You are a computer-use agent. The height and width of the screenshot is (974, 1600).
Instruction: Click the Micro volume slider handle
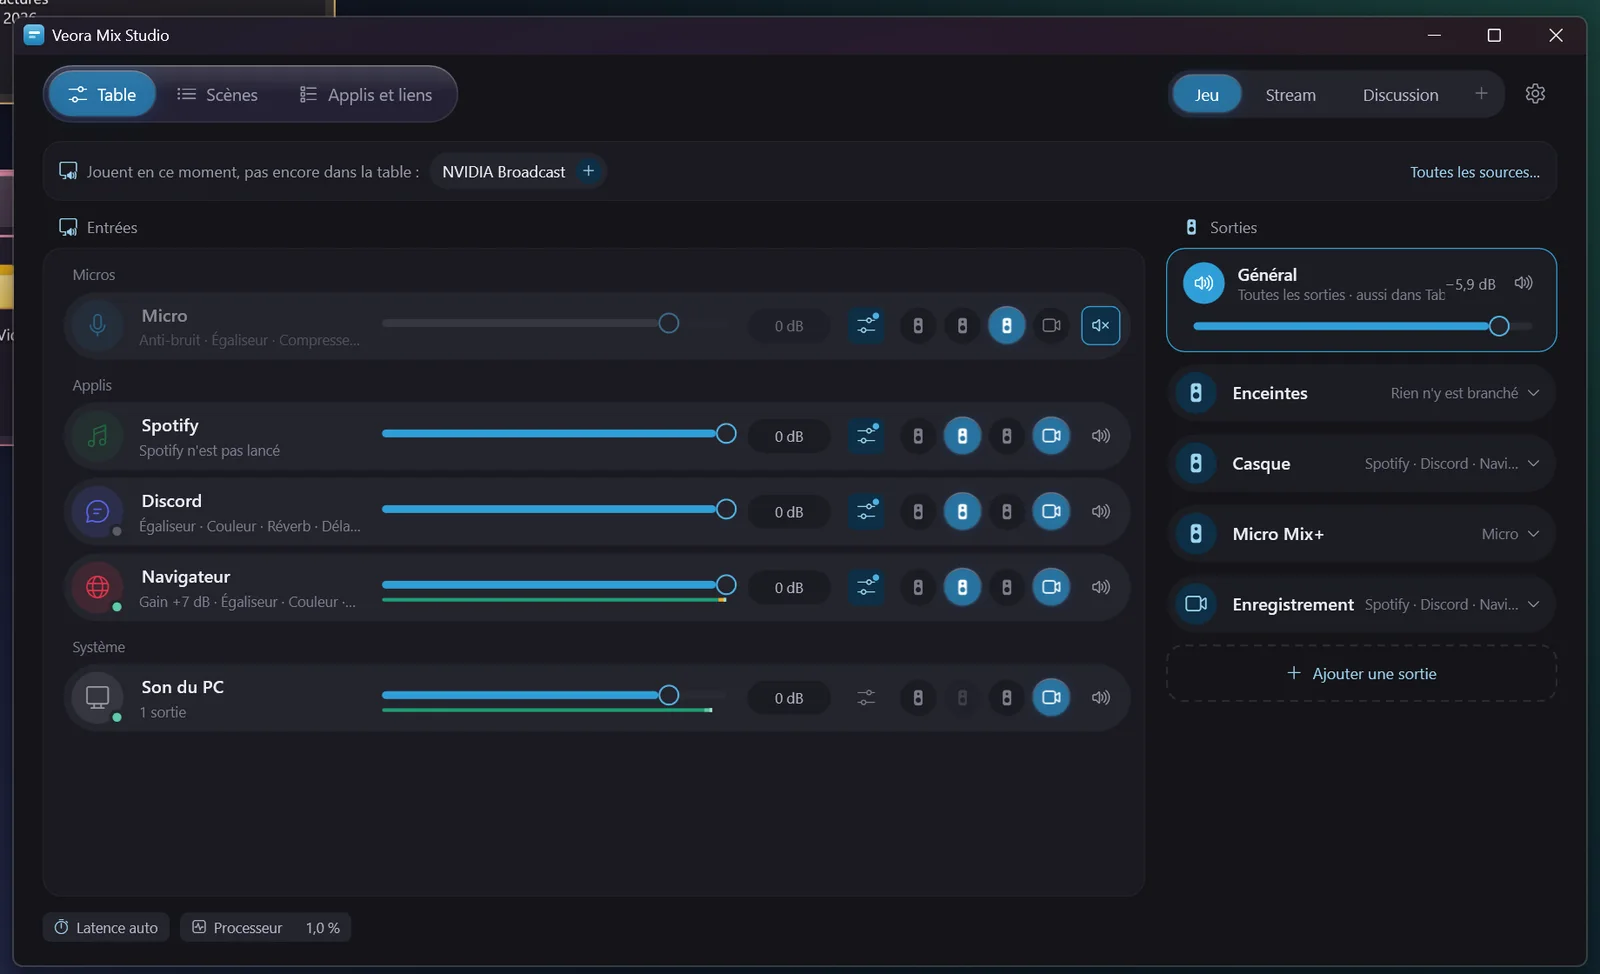tap(669, 323)
